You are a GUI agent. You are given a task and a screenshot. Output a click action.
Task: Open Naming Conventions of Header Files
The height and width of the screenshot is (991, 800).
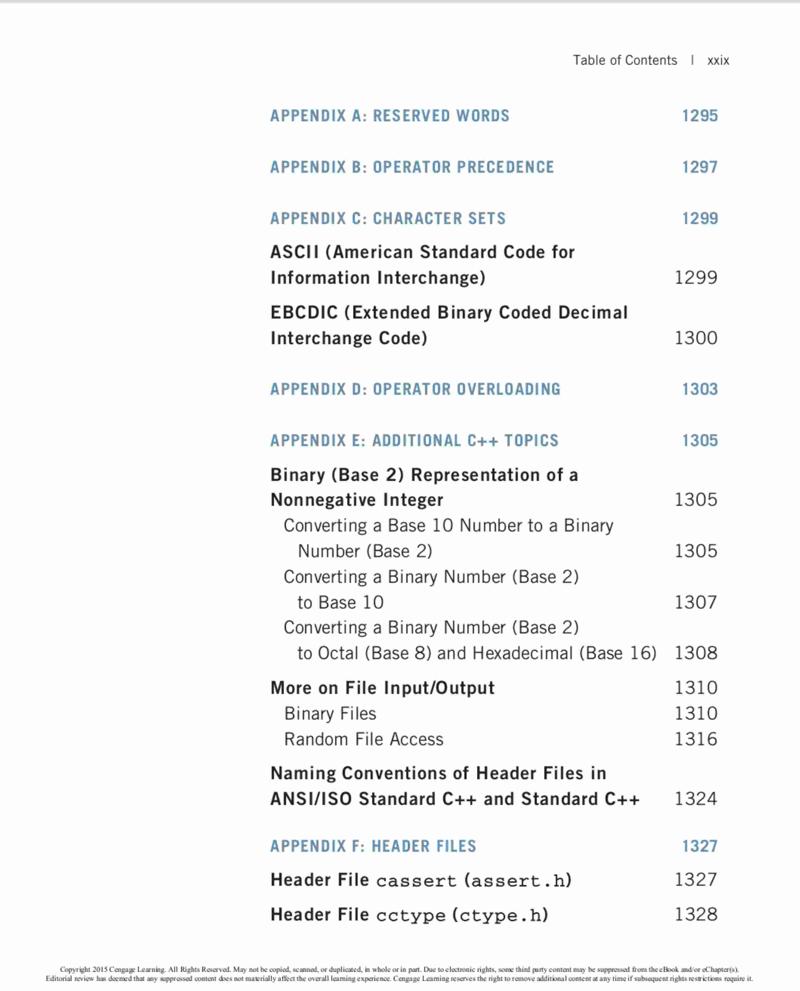click(x=454, y=786)
